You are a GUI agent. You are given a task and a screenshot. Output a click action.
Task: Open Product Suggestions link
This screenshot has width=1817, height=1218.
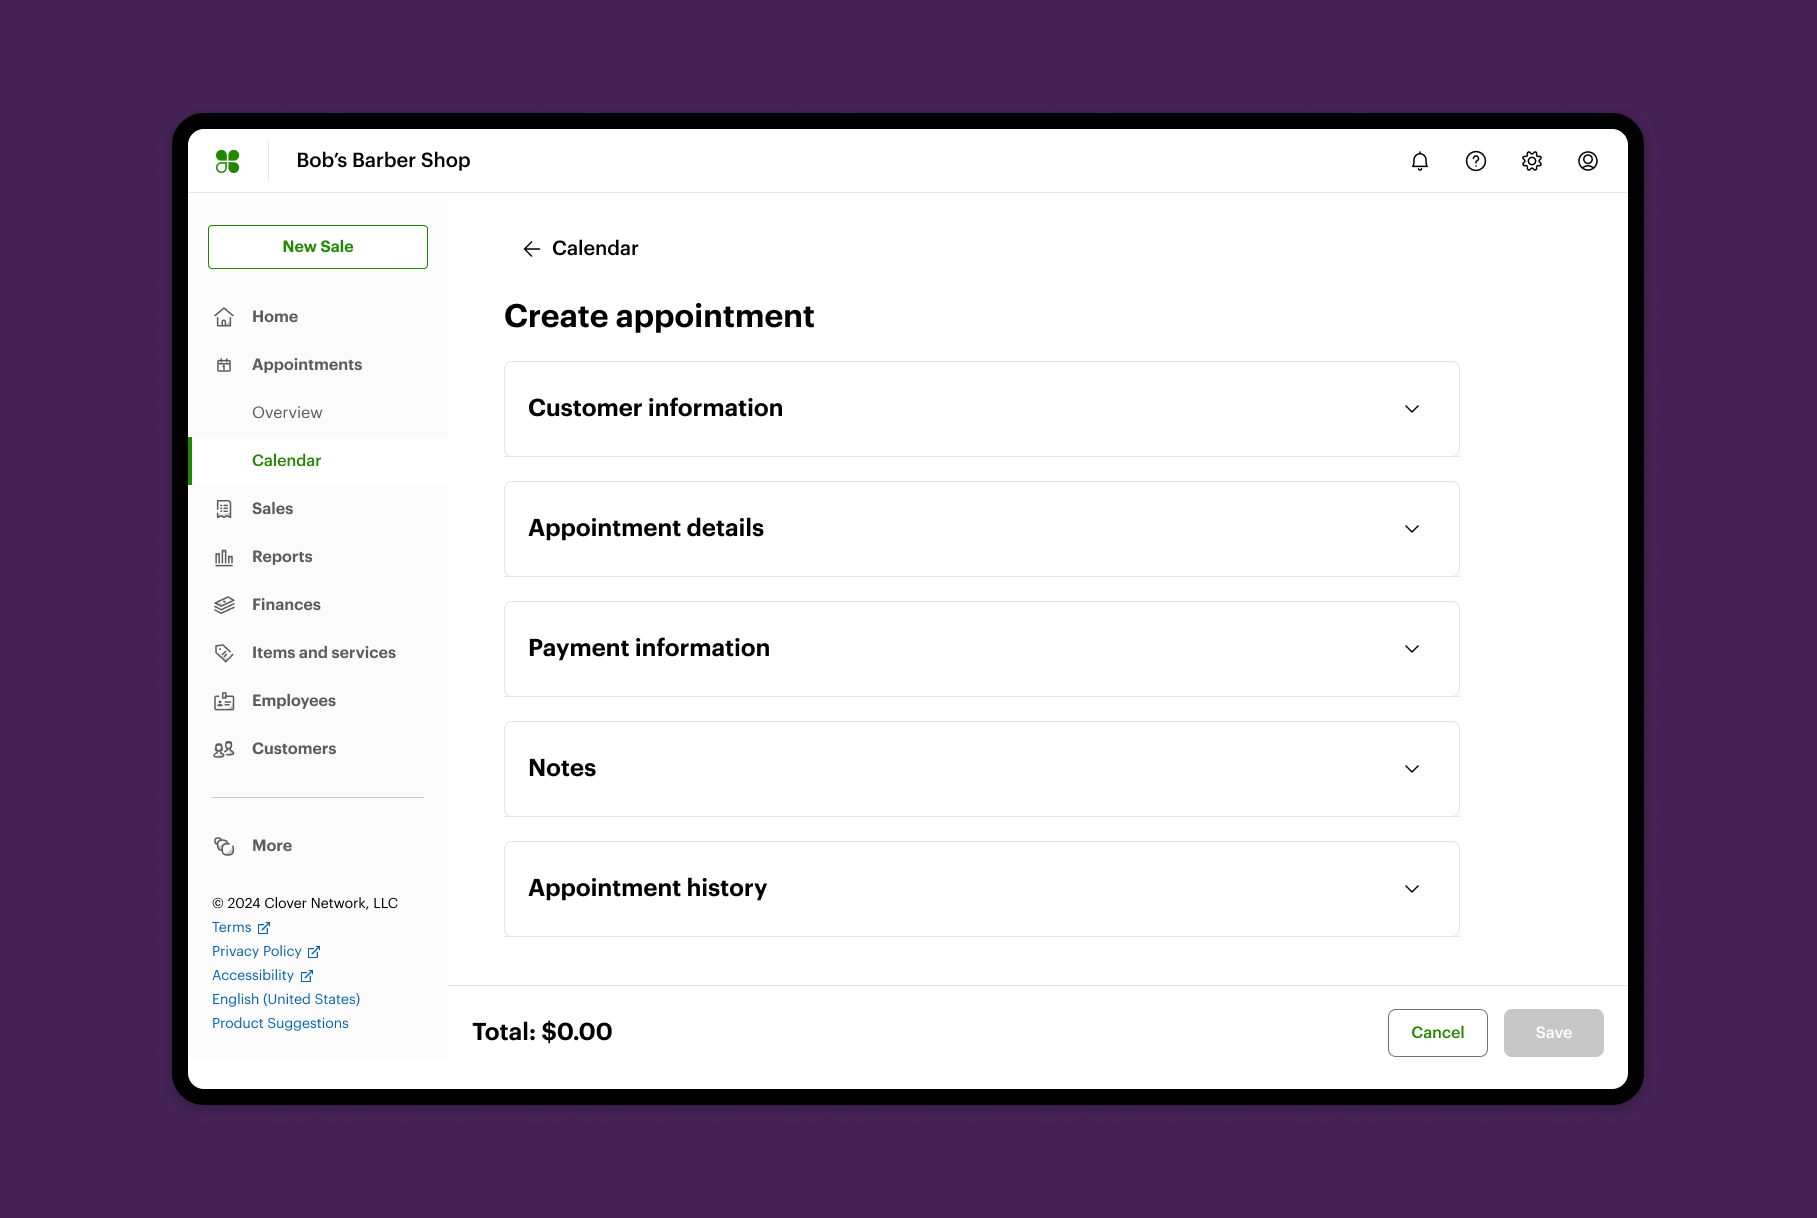(280, 1024)
